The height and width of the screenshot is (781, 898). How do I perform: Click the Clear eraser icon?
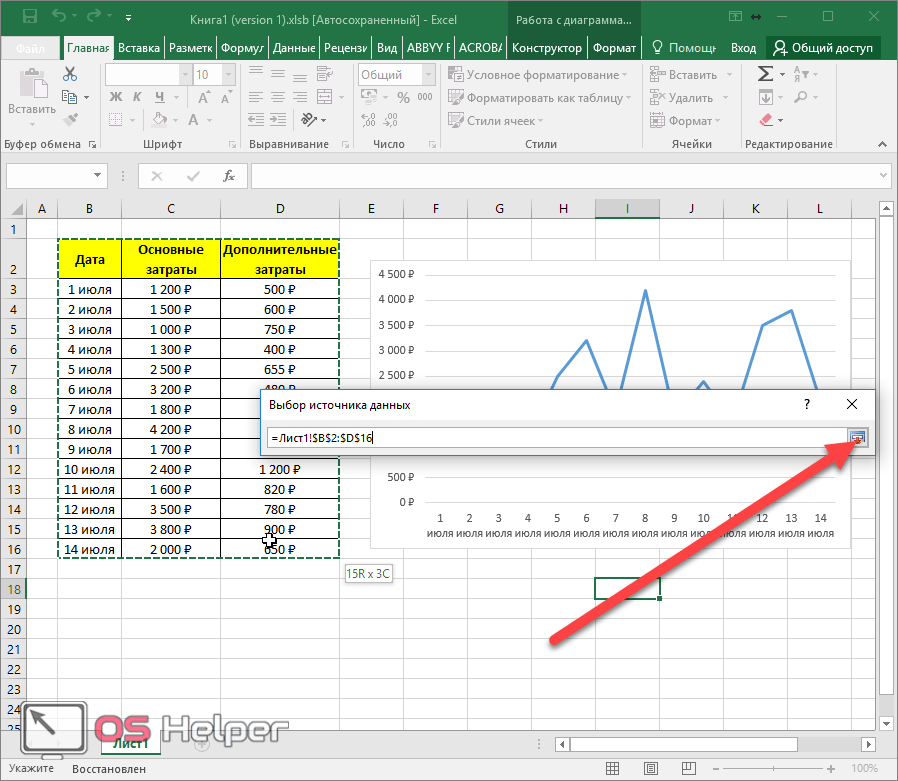pos(766,120)
